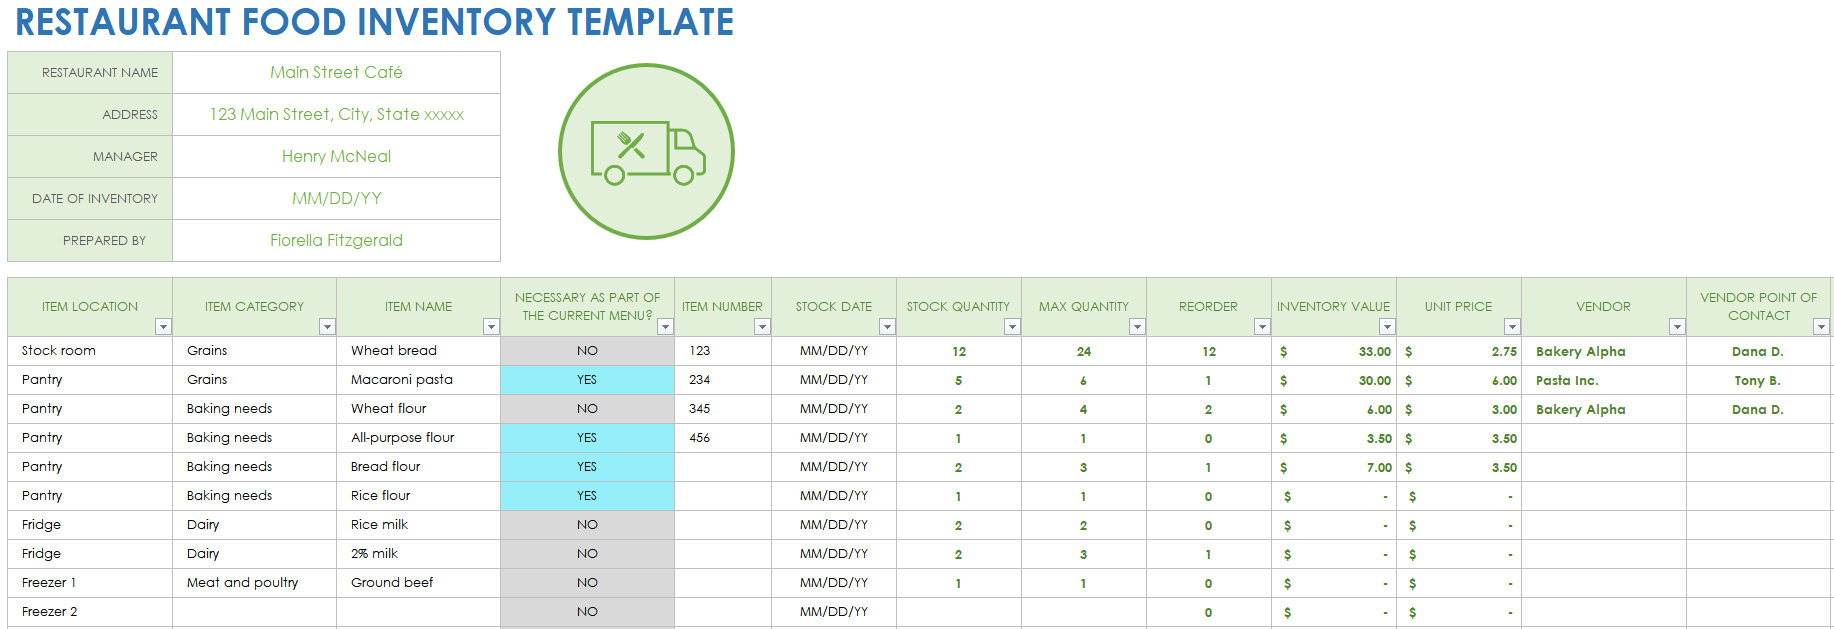The width and height of the screenshot is (1834, 629).
Task: Select the Restaurant Name field Main Street Café
Action: coord(336,73)
